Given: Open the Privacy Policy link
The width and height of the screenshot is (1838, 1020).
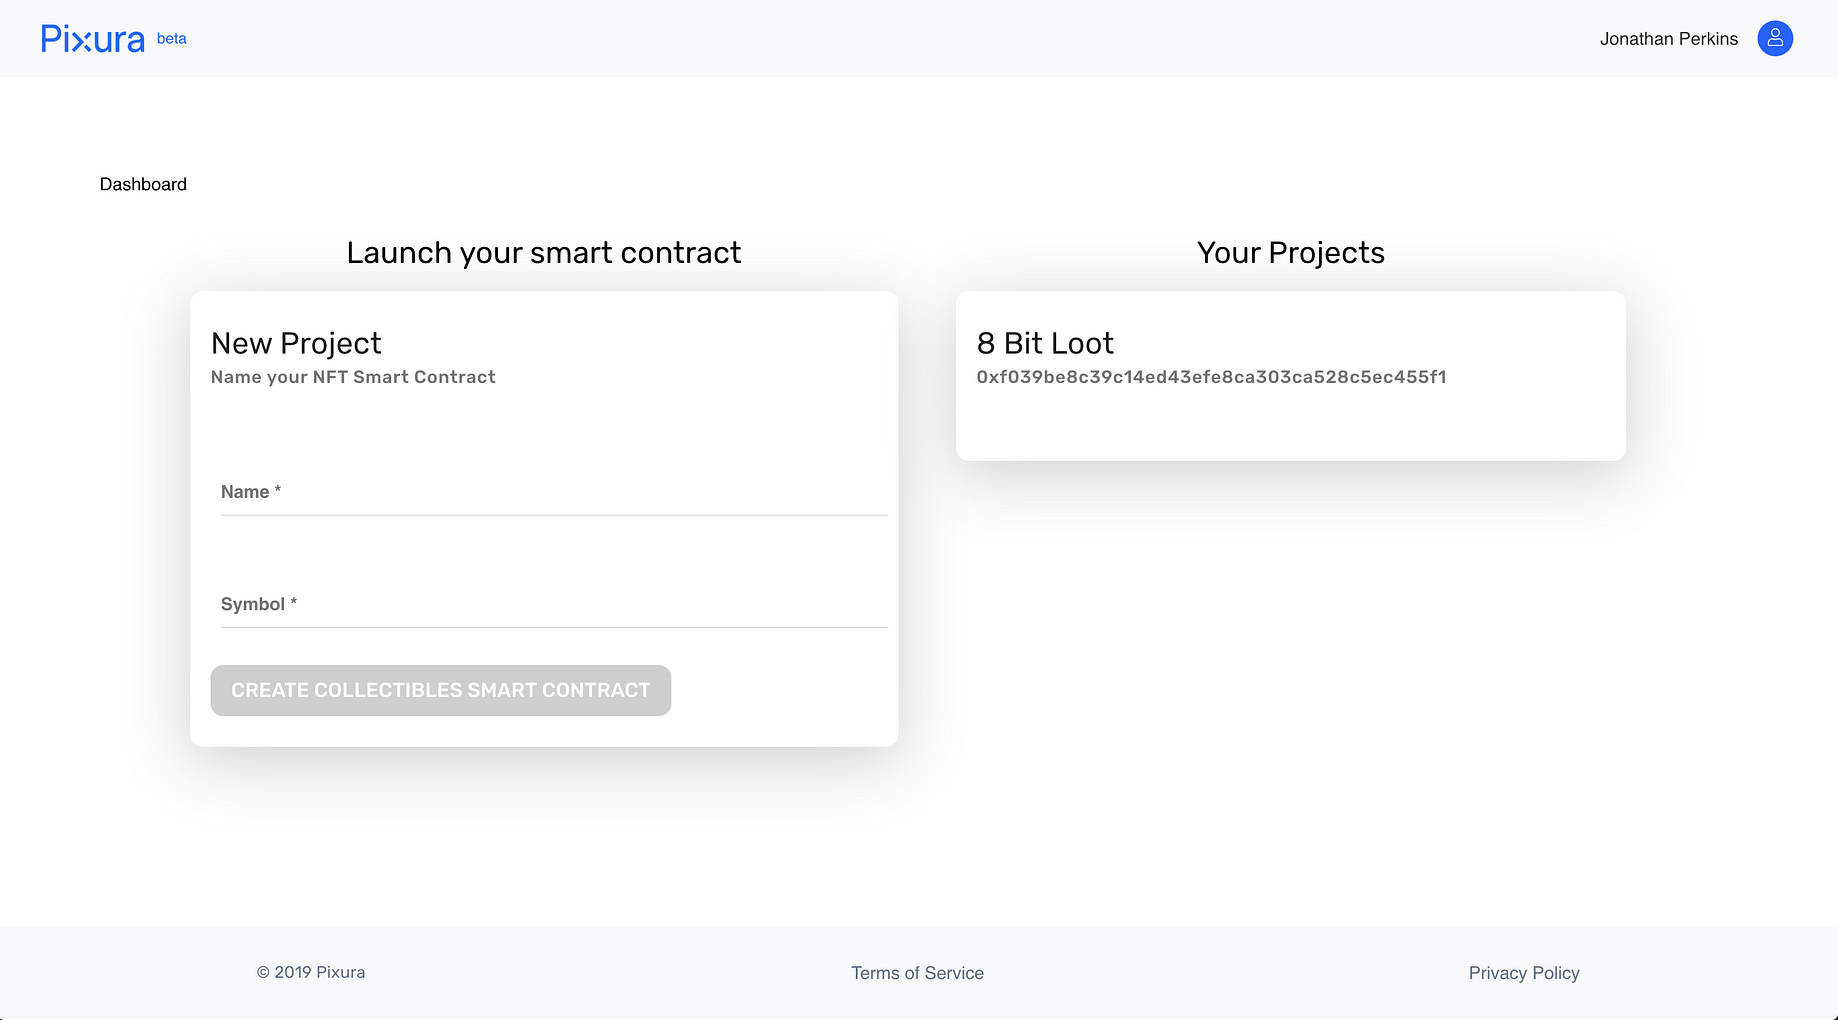Looking at the screenshot, I should pyautogui.click(x=1524, y=973).
